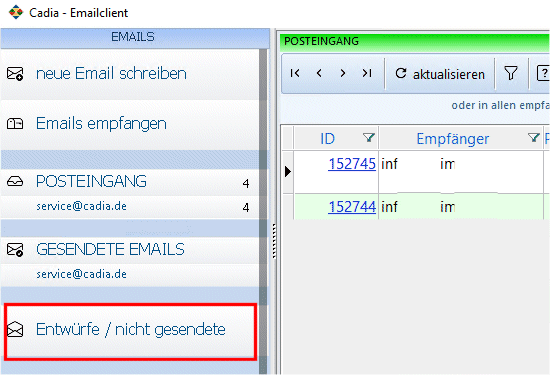Click the POSTEINGANG unread count 4
The width and height of the screenshot is (550, 375).
(x=246, y=183)
